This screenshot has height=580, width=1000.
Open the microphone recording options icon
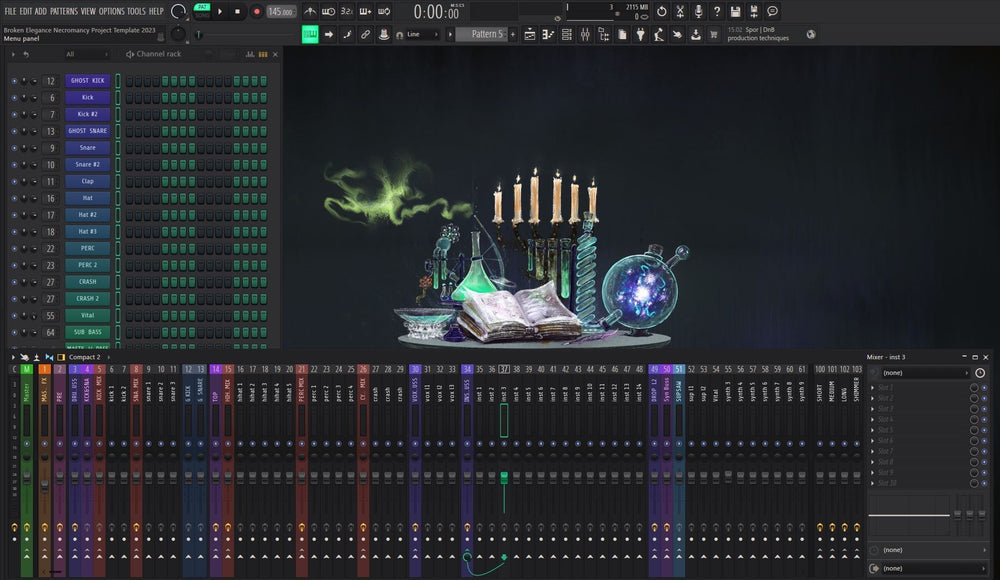698,11
